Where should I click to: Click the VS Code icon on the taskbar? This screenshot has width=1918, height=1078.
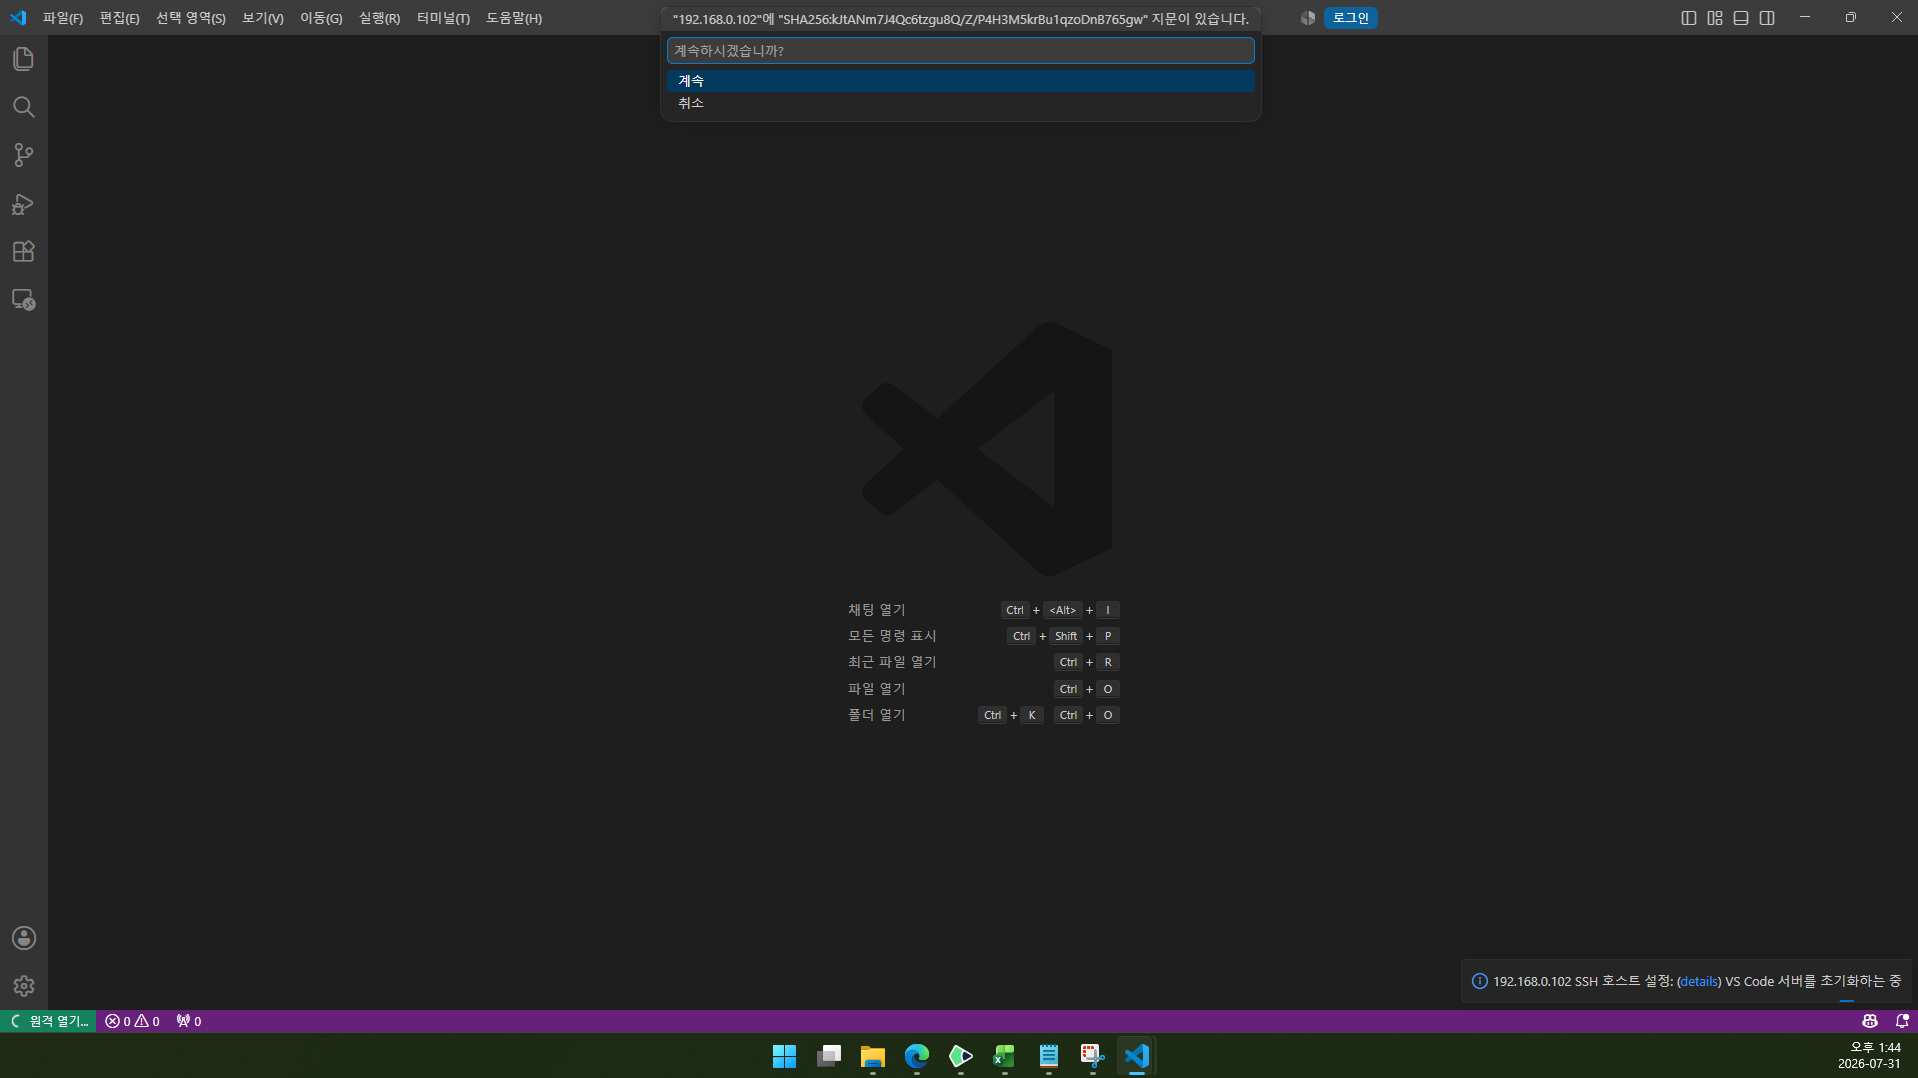click(1137, 1056)
